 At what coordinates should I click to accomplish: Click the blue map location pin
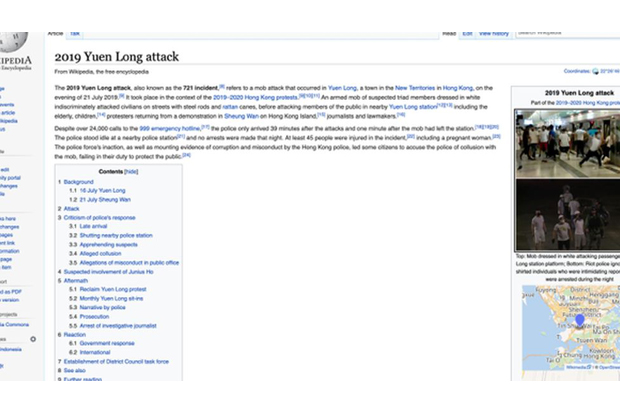click(x=580, y=320)
